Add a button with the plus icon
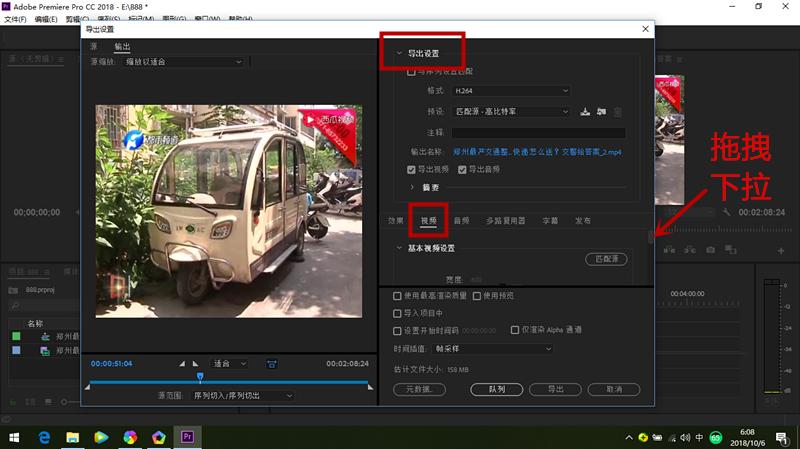Screen dimensions: 800x449 pyautogui.click(x=781, y=251)
